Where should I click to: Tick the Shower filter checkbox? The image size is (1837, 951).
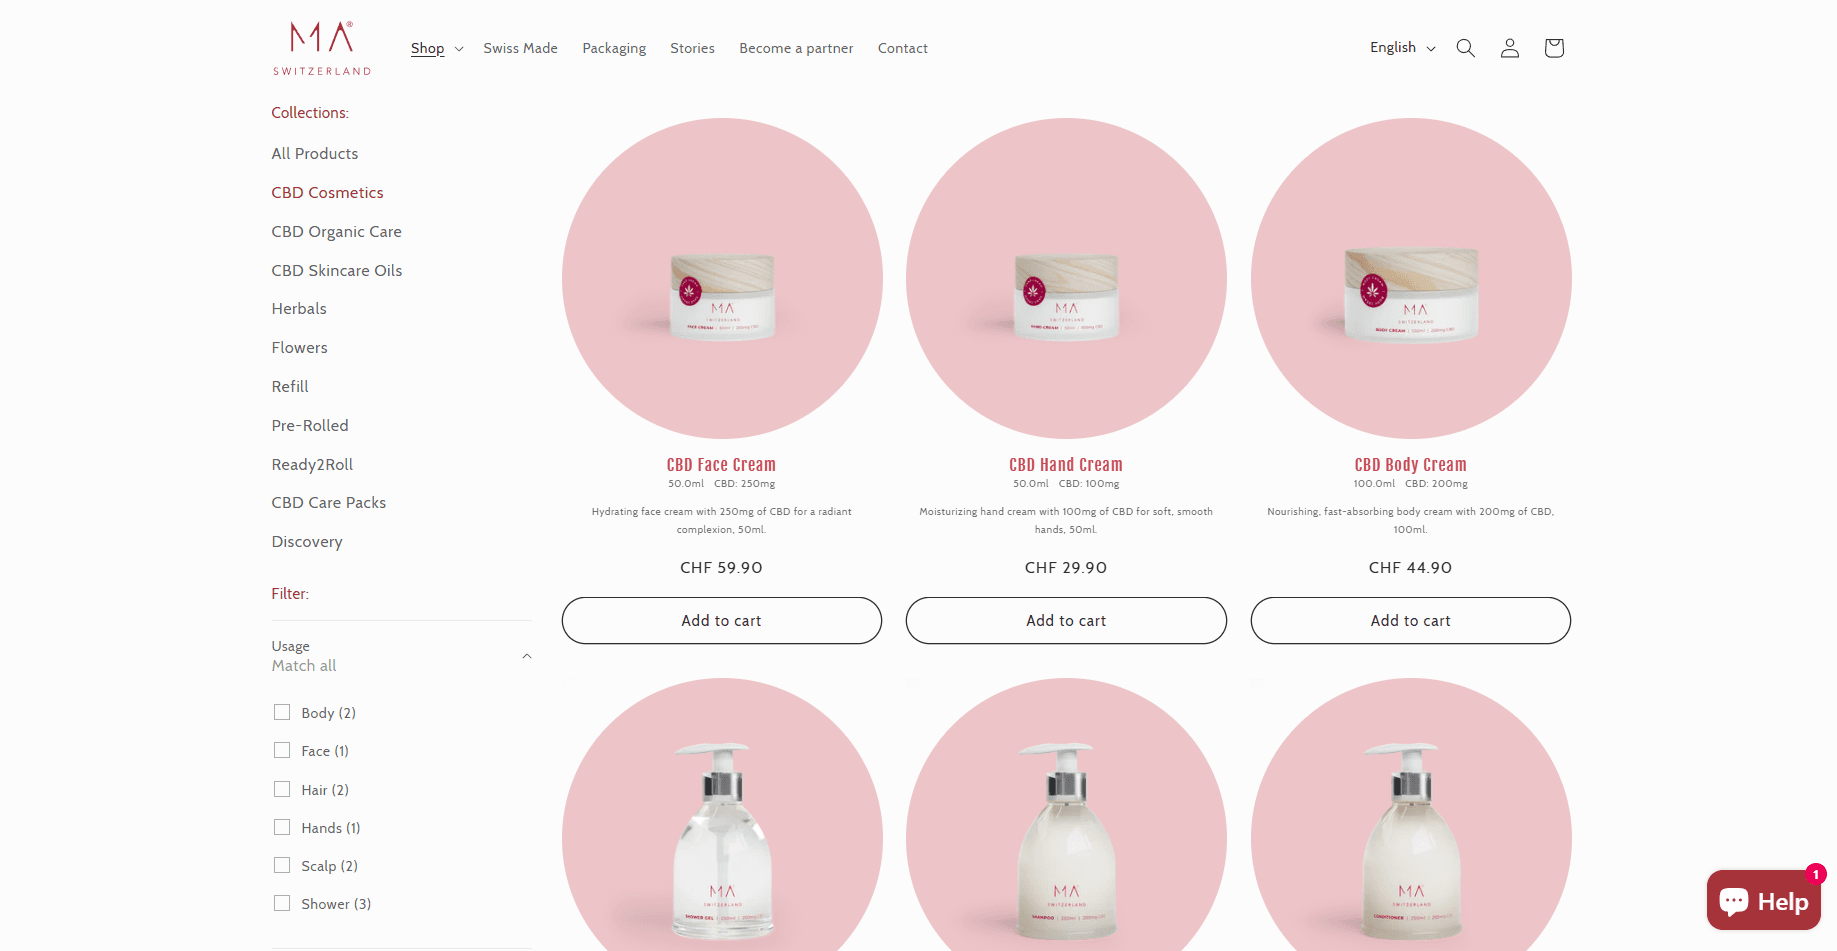tap(282, 903)
